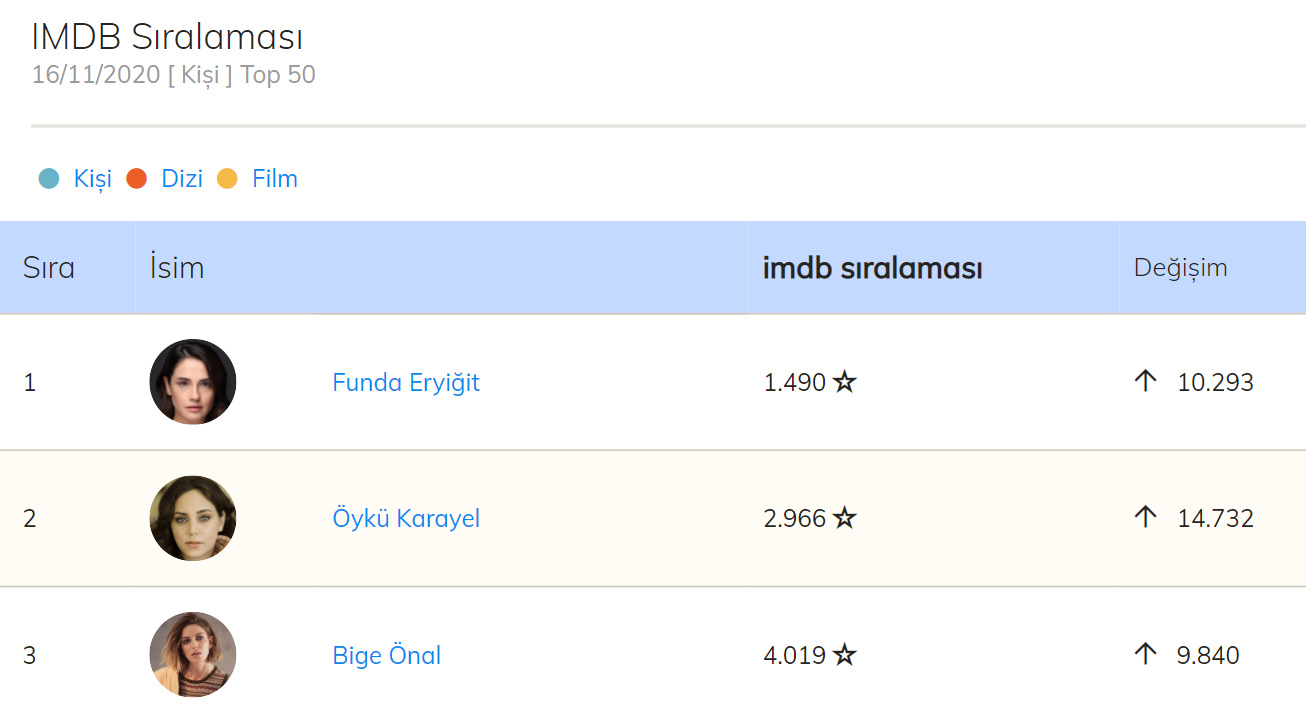The width and height of the screenshot is (1306, 718).
Task: Open Öykü Karayel's profile link
Action: tap(406, 519)
